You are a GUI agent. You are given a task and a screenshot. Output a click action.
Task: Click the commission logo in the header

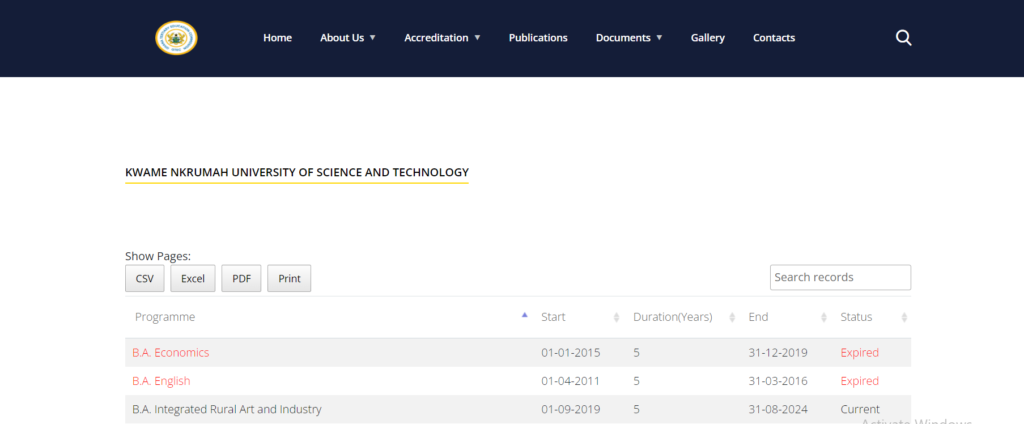(176, 38)
